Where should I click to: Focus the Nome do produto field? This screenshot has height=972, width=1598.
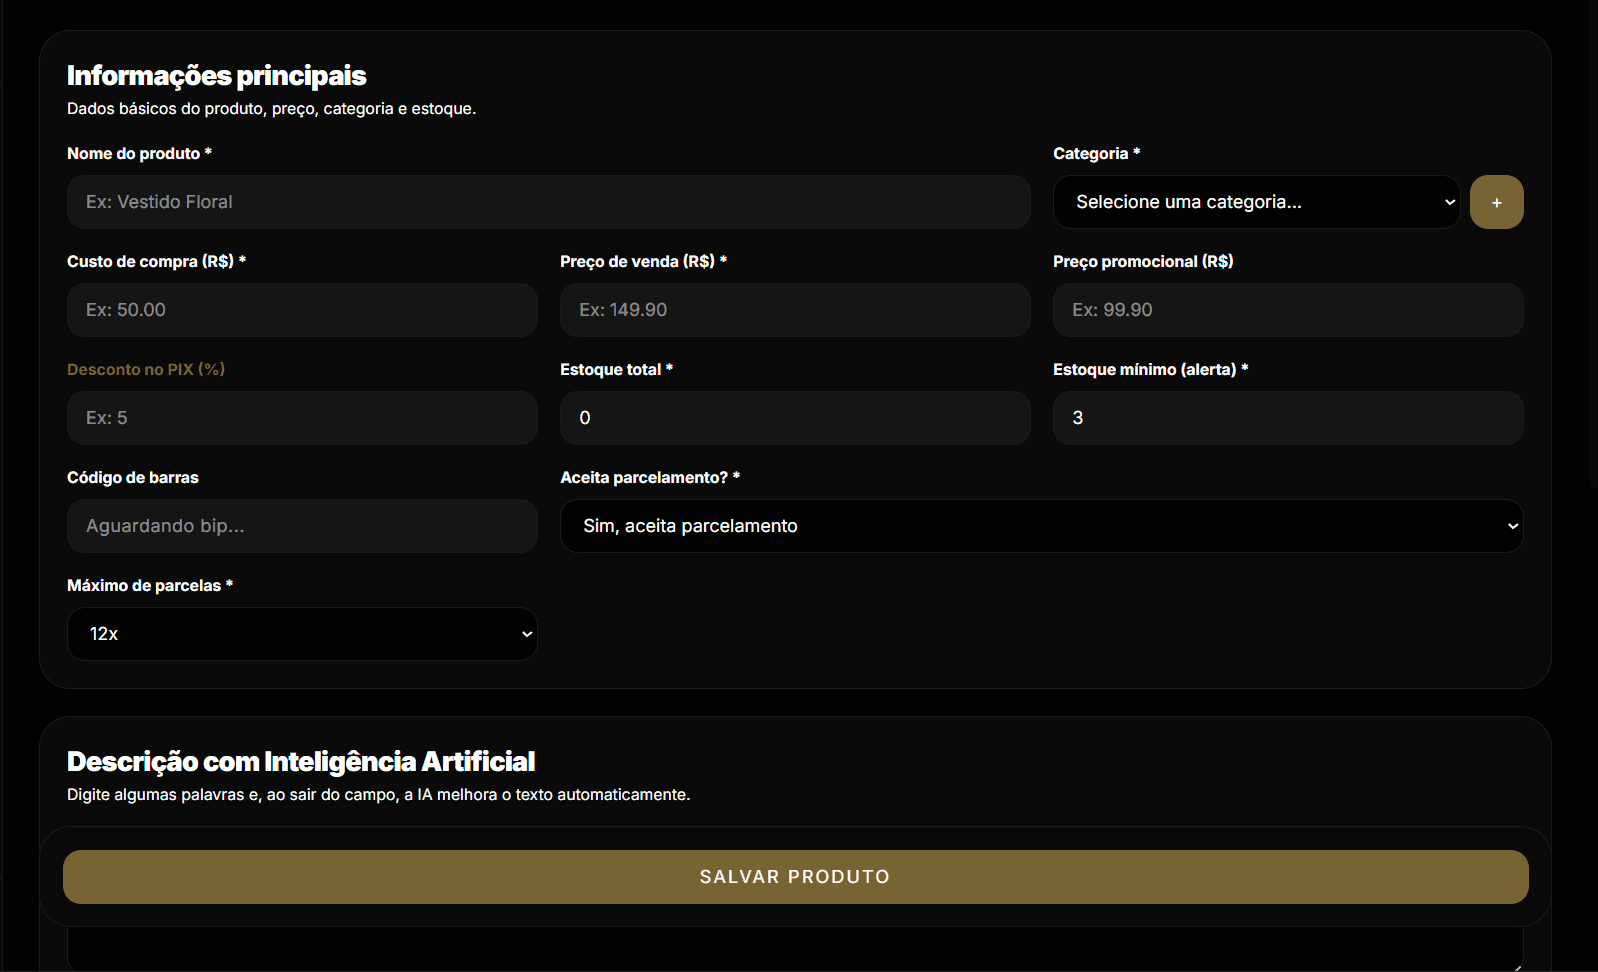(x=548, y=202)
